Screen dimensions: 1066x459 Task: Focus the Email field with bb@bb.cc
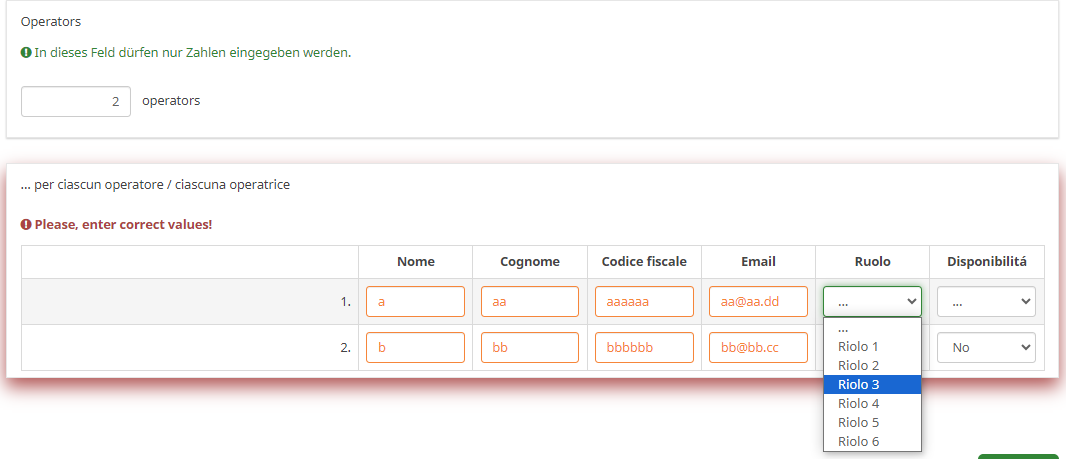(758, 348)
